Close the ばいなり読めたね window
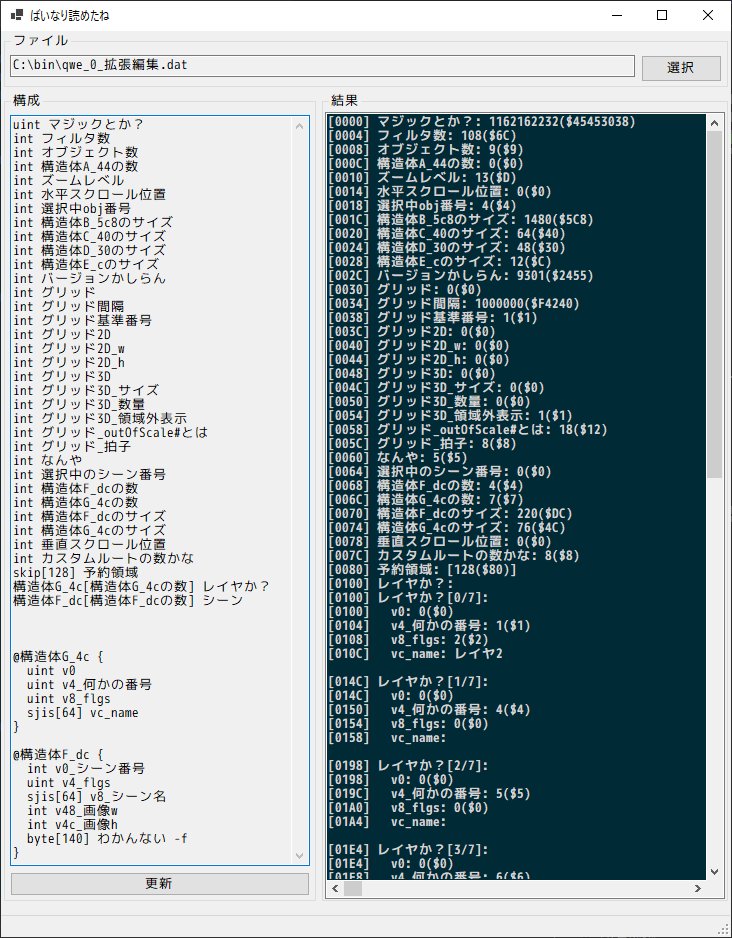732x938 pixels. (707, 16)
